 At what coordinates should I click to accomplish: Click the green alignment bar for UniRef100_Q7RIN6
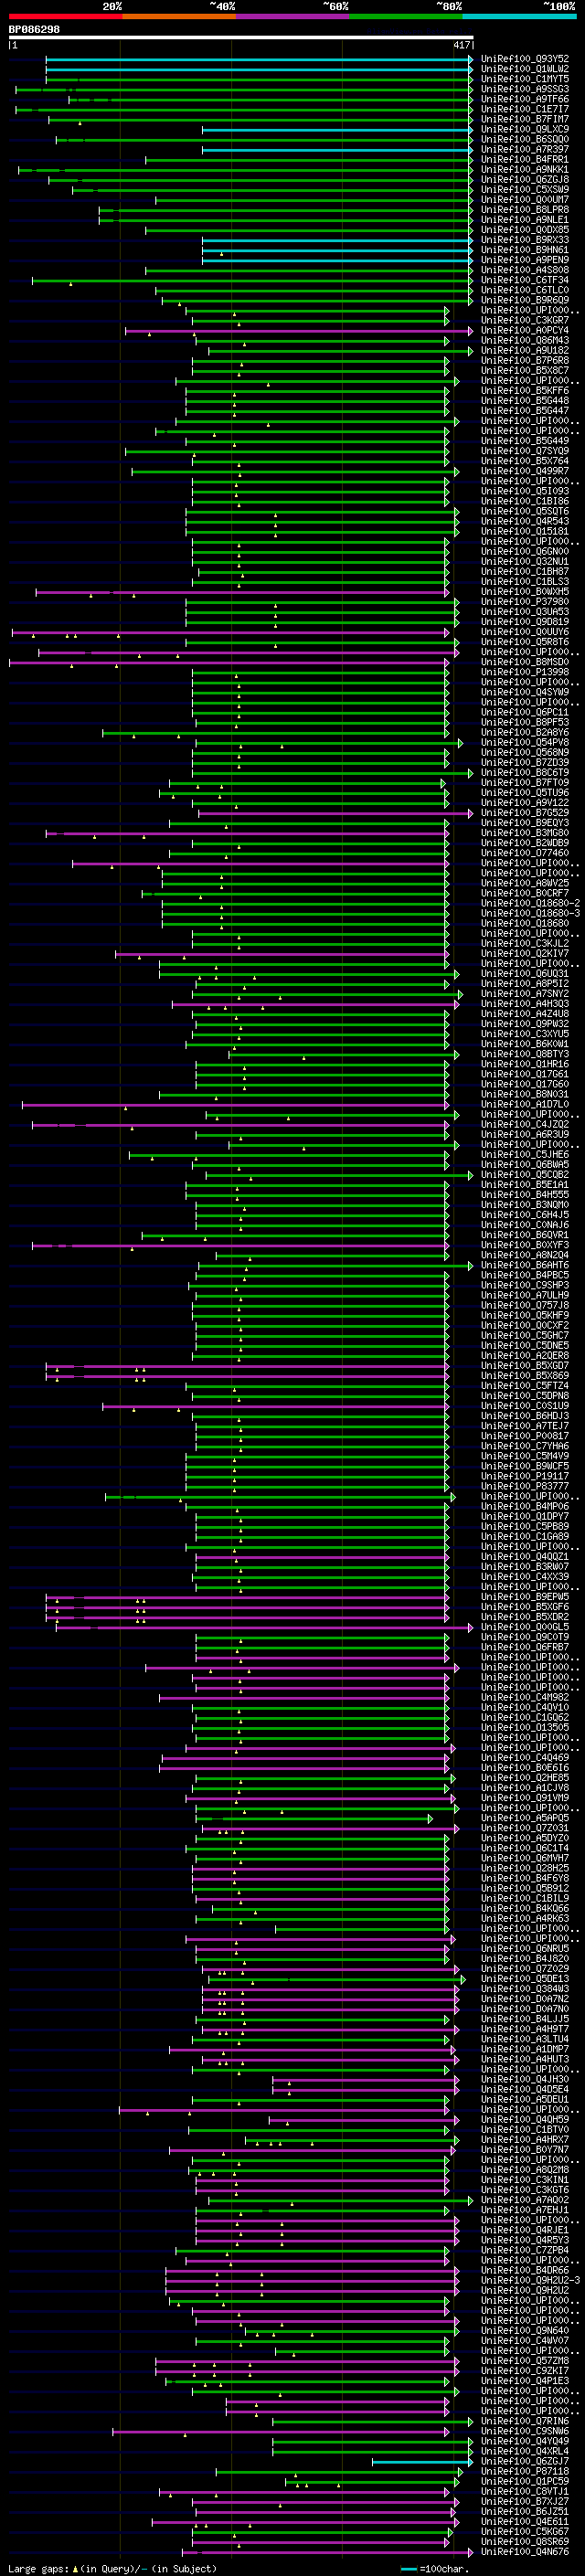(372, 2421)
